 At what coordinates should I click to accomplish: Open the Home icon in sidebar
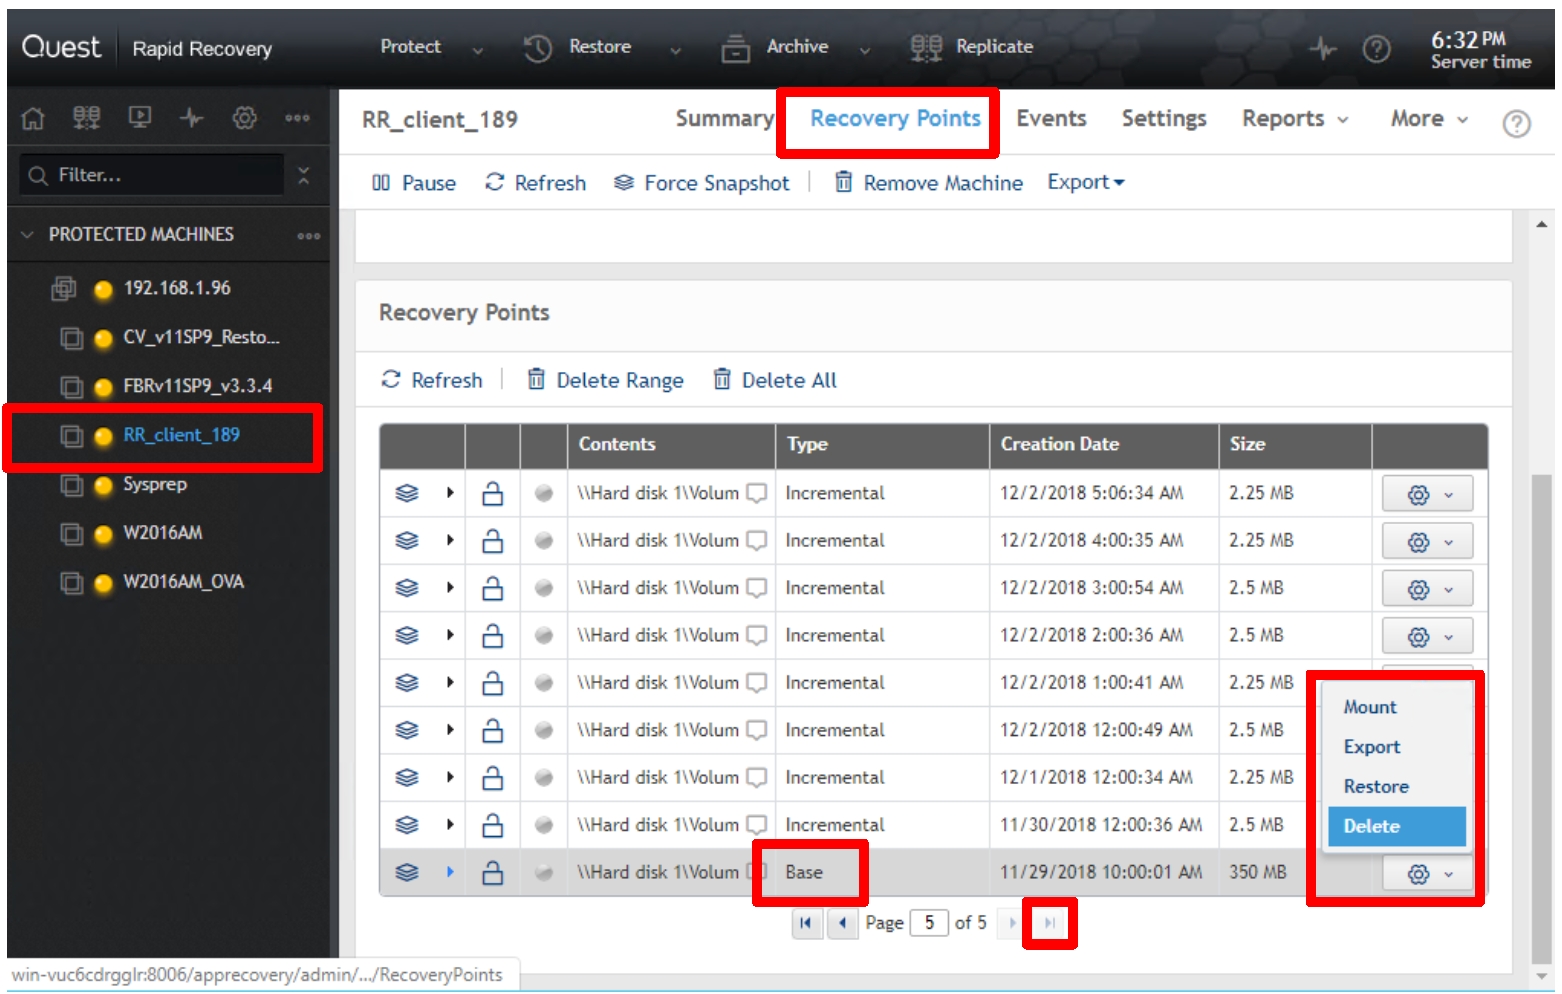tap(33, 119)
